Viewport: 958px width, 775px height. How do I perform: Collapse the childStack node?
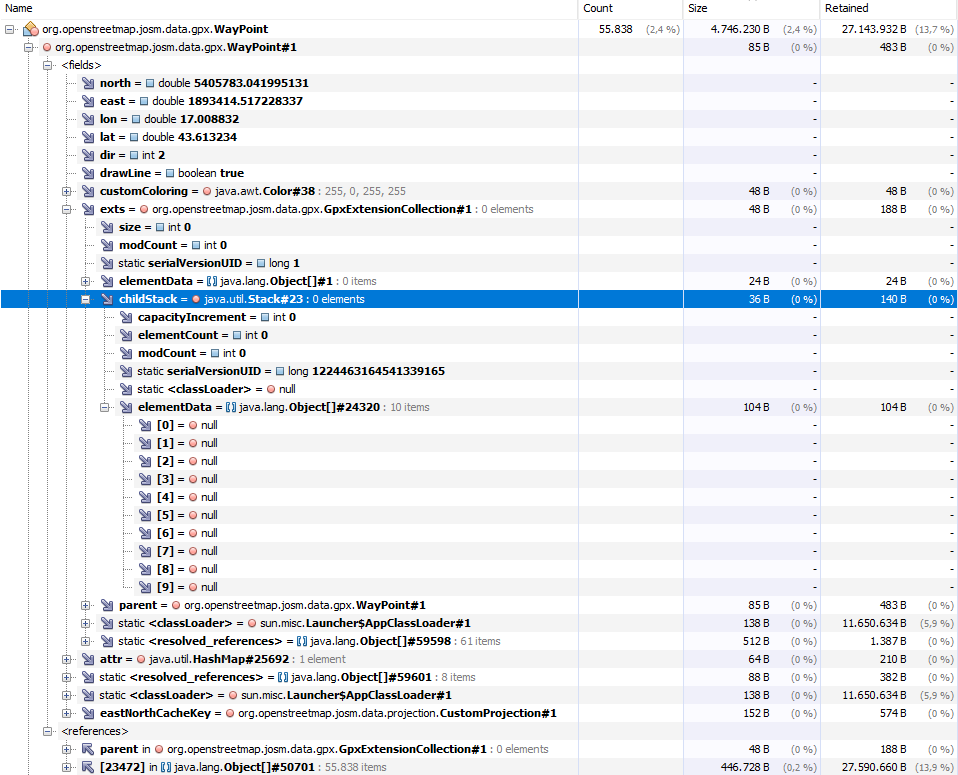coord(85,300)
